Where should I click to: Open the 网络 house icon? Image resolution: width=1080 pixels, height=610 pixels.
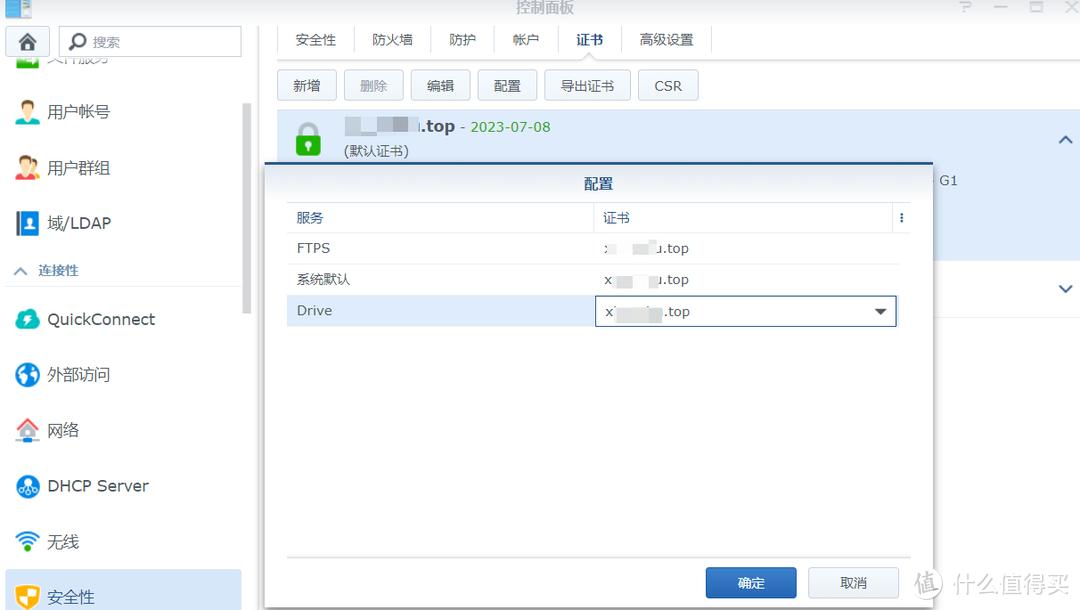tap(28, 430)
